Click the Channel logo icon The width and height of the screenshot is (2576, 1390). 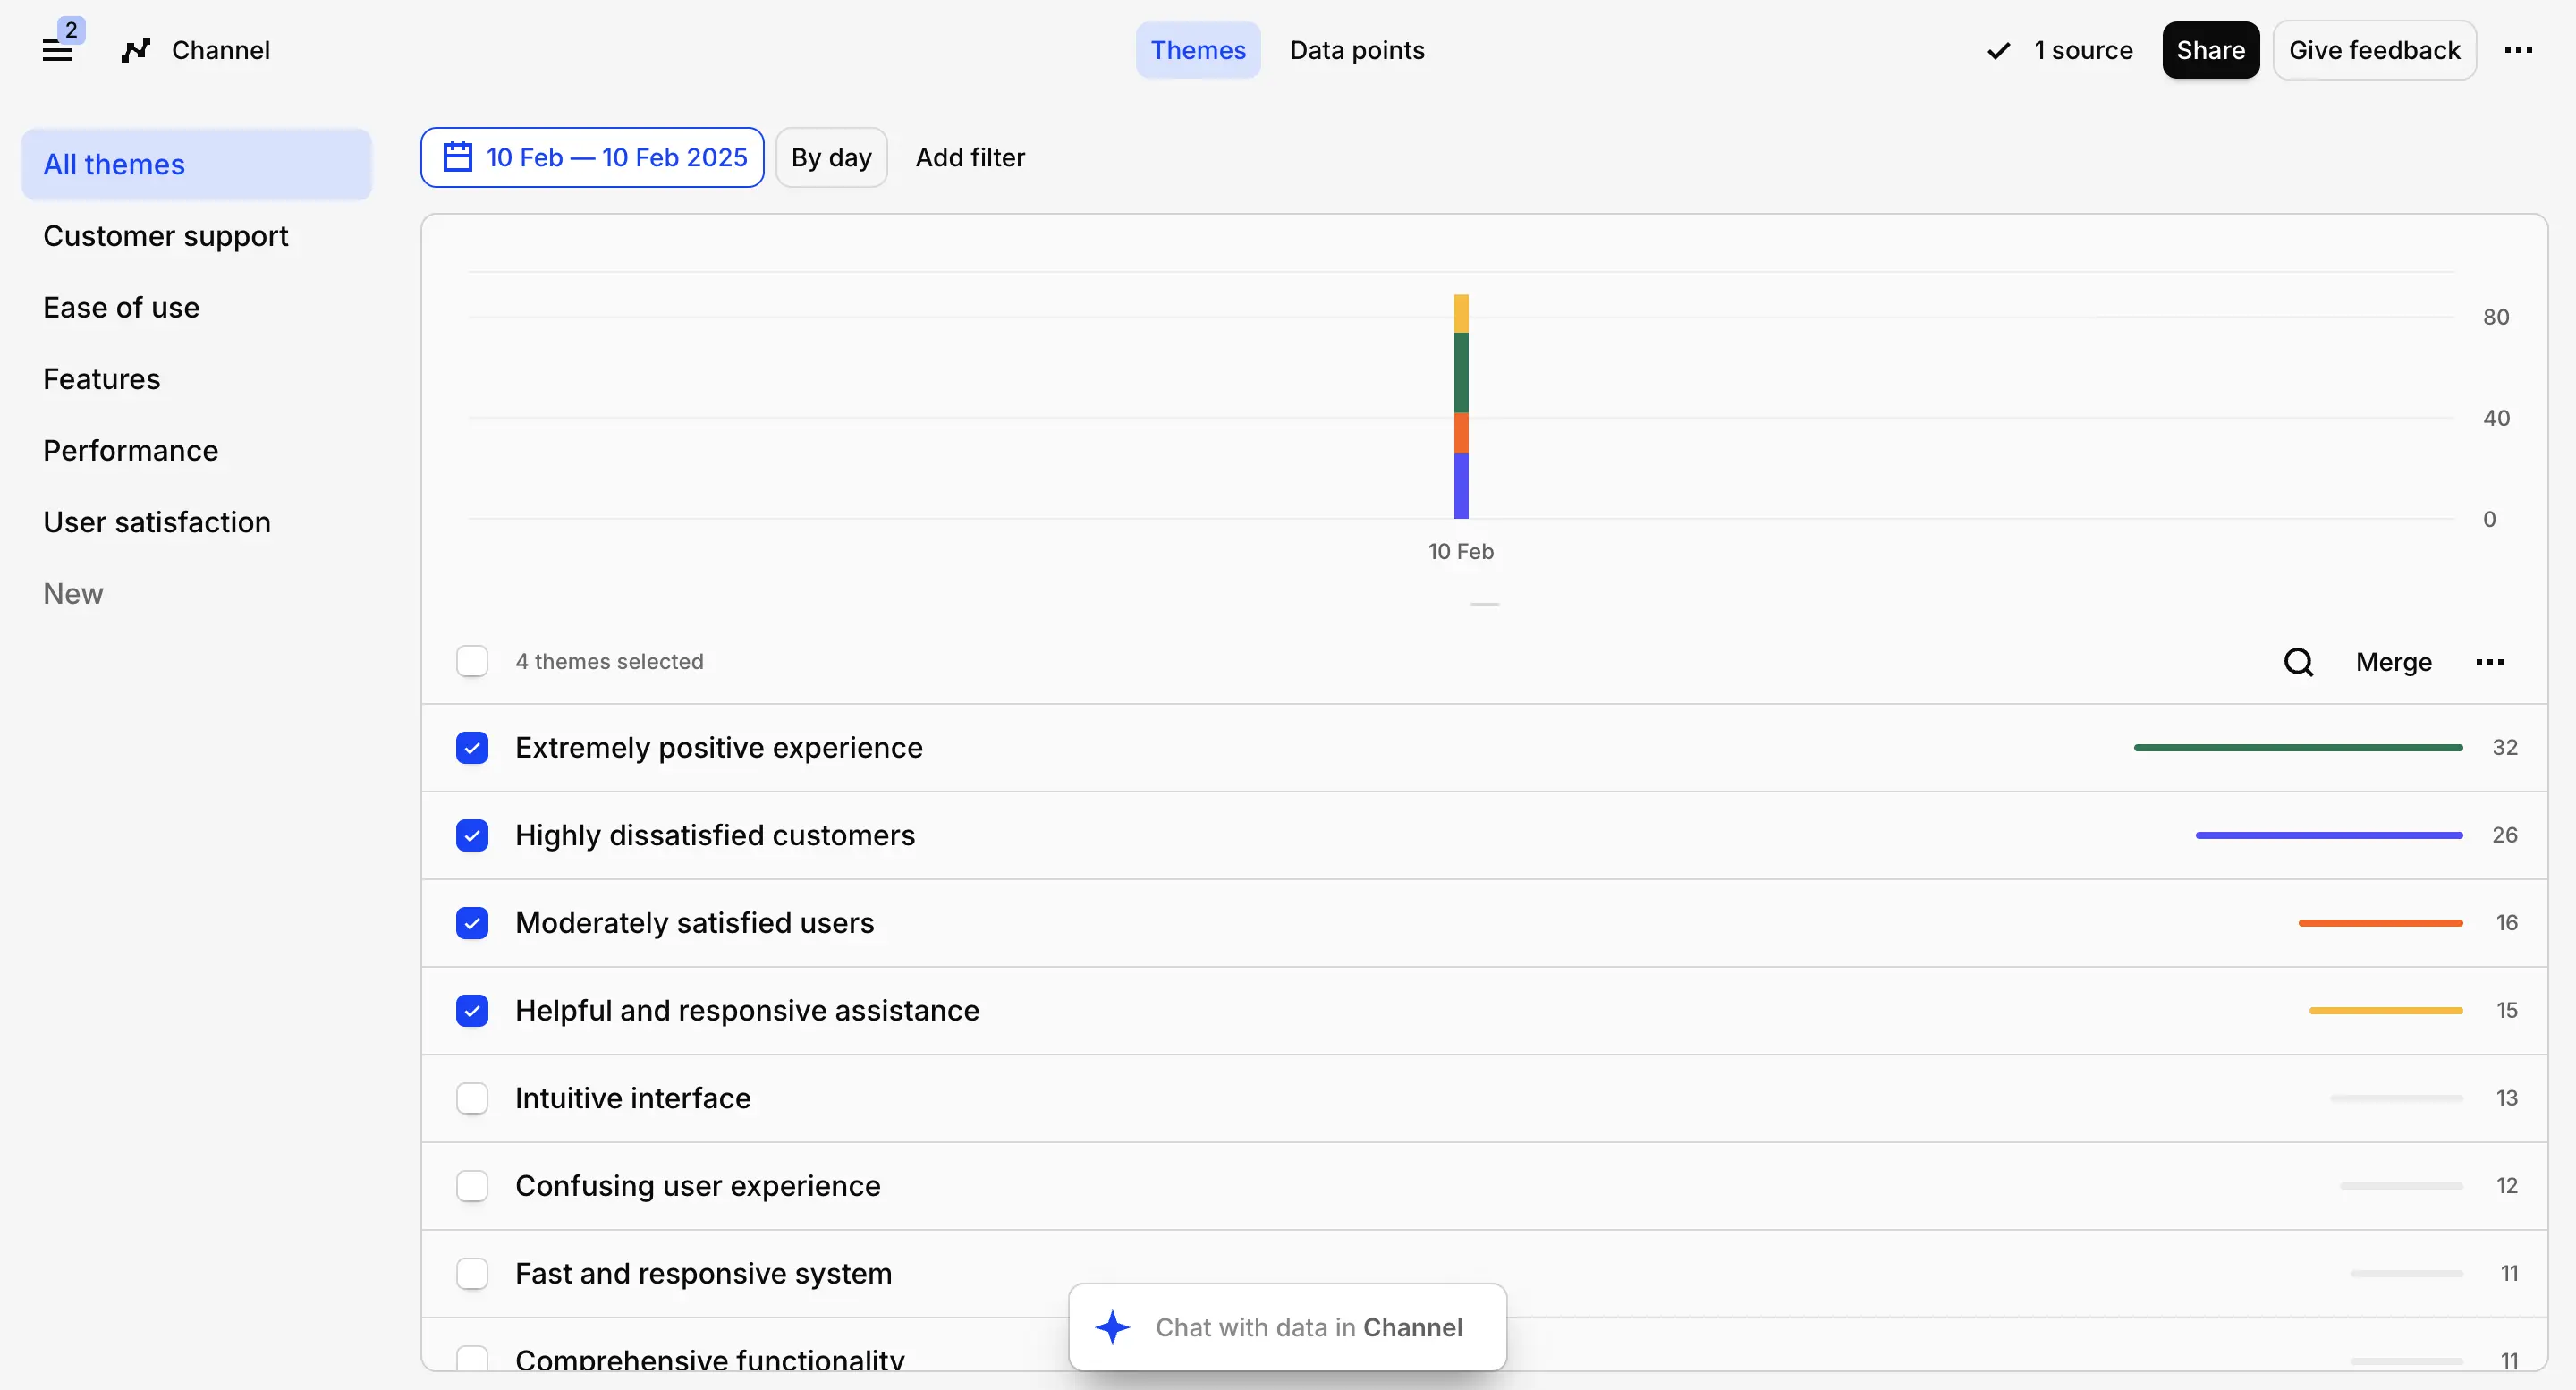coord(136,50)
